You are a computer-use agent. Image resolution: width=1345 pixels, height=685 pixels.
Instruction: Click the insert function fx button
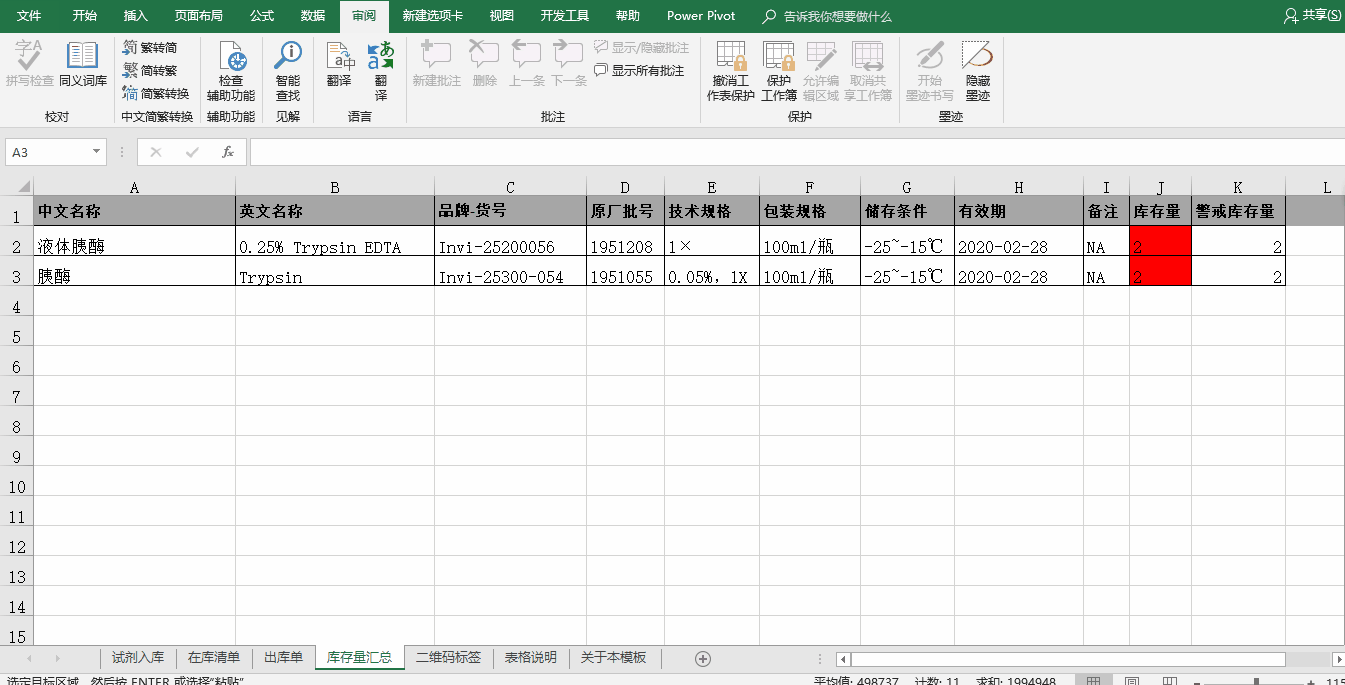point(228,152)
